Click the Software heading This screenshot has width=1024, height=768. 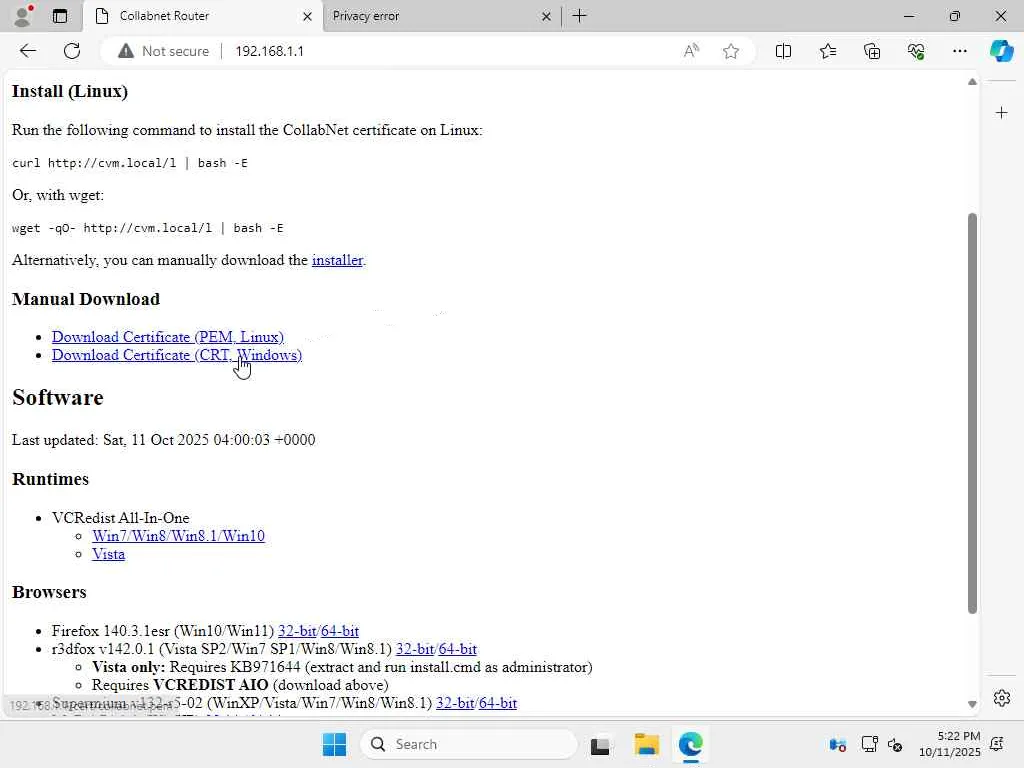coord(57,398)
